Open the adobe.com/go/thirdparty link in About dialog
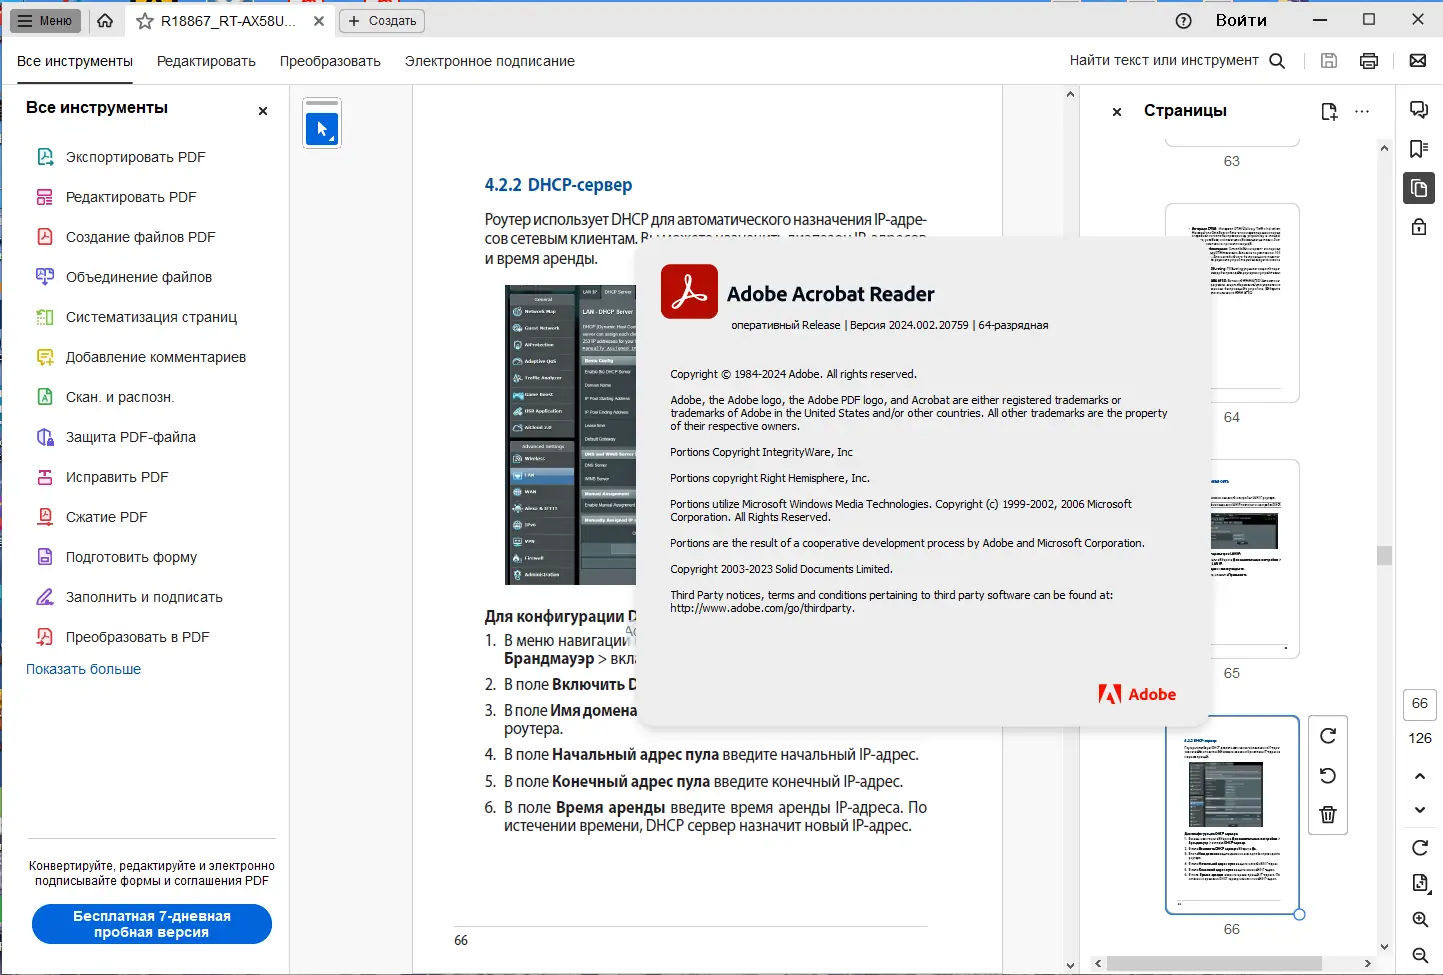This screenshot has height=975, width=1443. (762, 608)
